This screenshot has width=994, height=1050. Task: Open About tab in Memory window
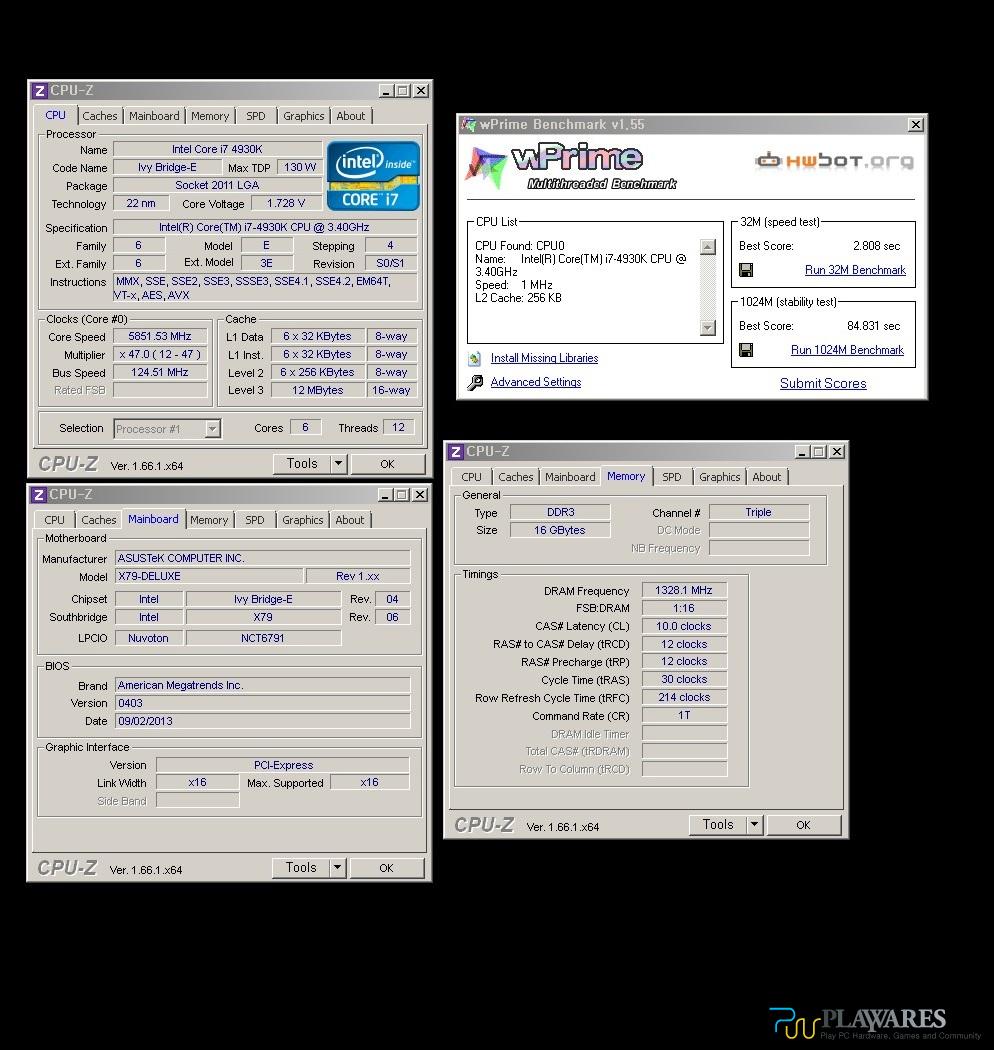766,477
